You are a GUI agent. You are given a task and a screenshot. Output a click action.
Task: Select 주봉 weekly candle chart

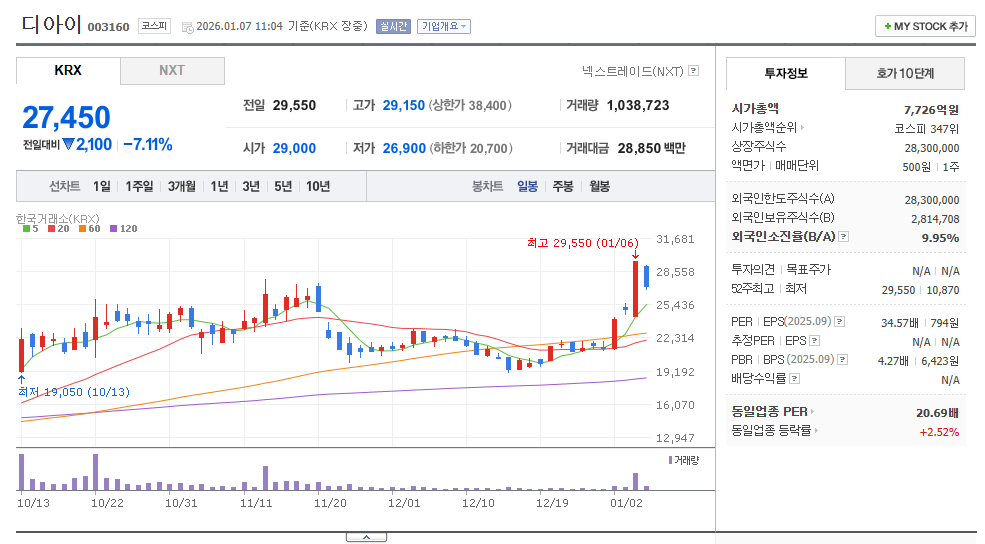pos(563,187)
